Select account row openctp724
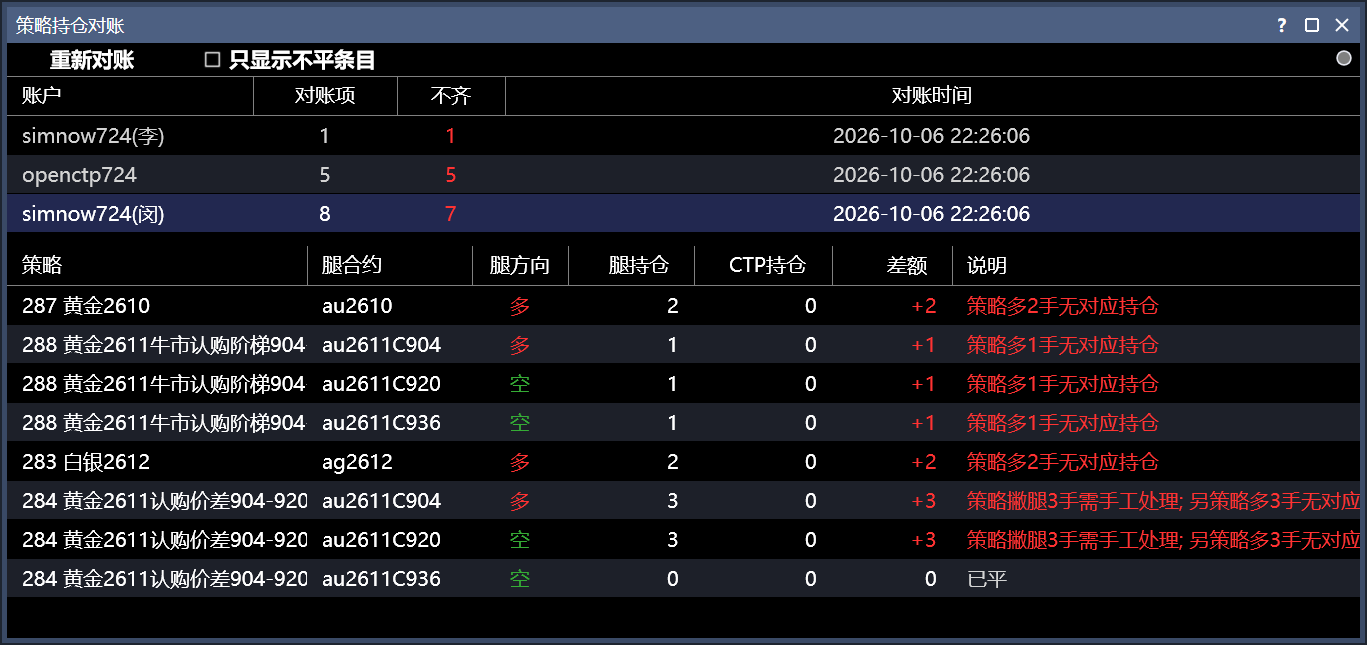 (x=684, y=175)
